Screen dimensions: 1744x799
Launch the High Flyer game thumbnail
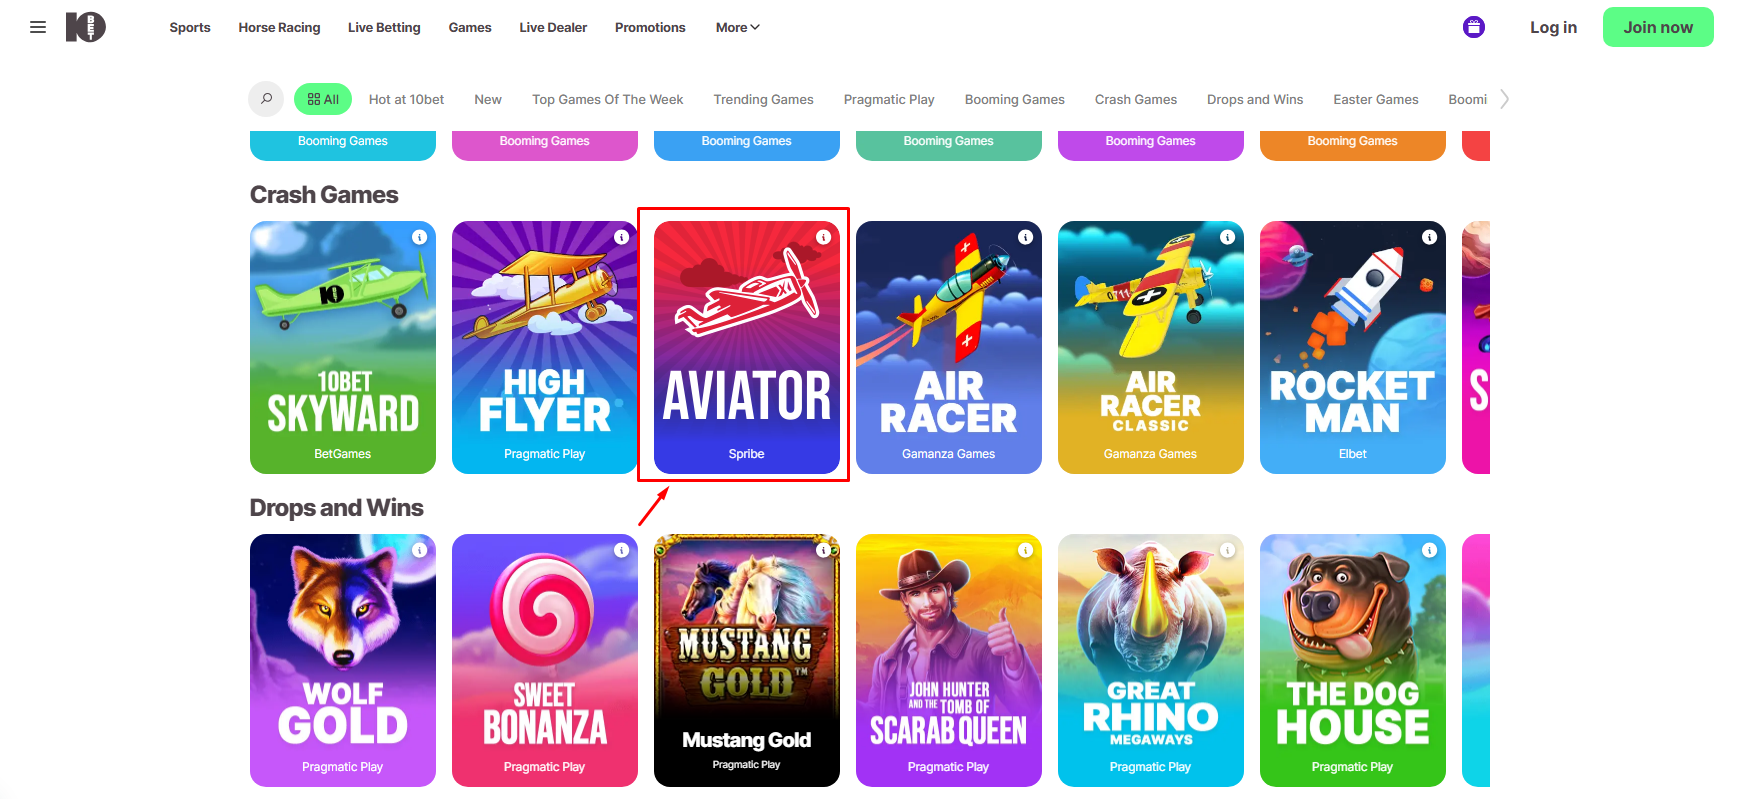coord(544,347)
